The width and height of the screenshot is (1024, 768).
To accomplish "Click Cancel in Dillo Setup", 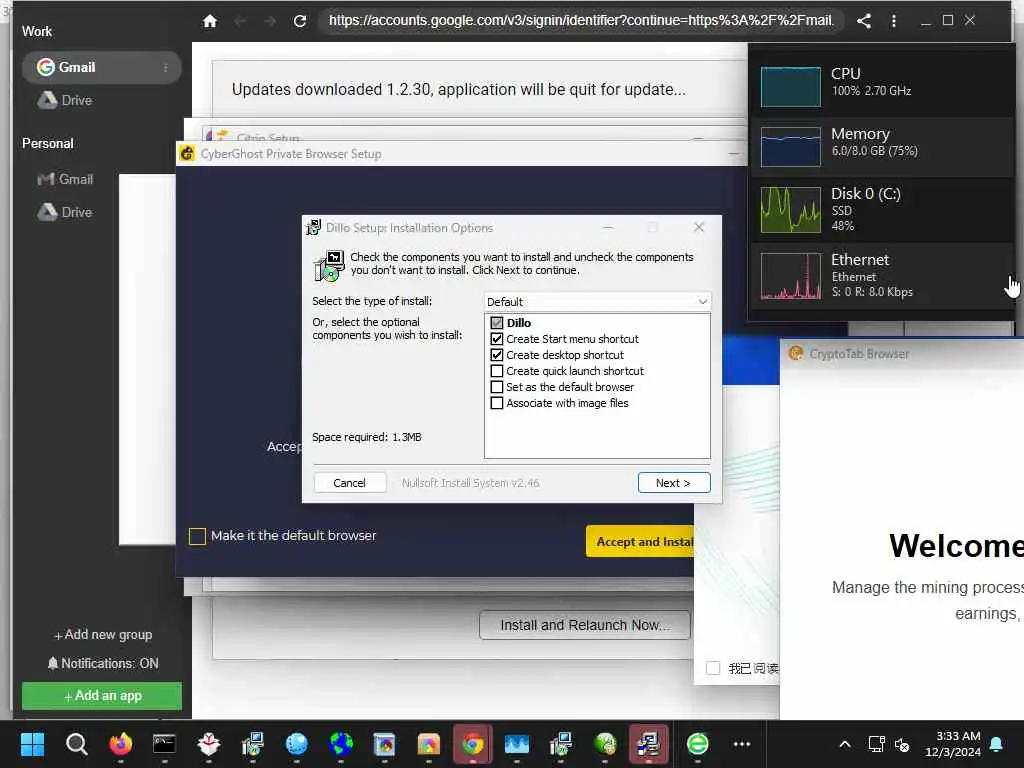I will (349, 483).
